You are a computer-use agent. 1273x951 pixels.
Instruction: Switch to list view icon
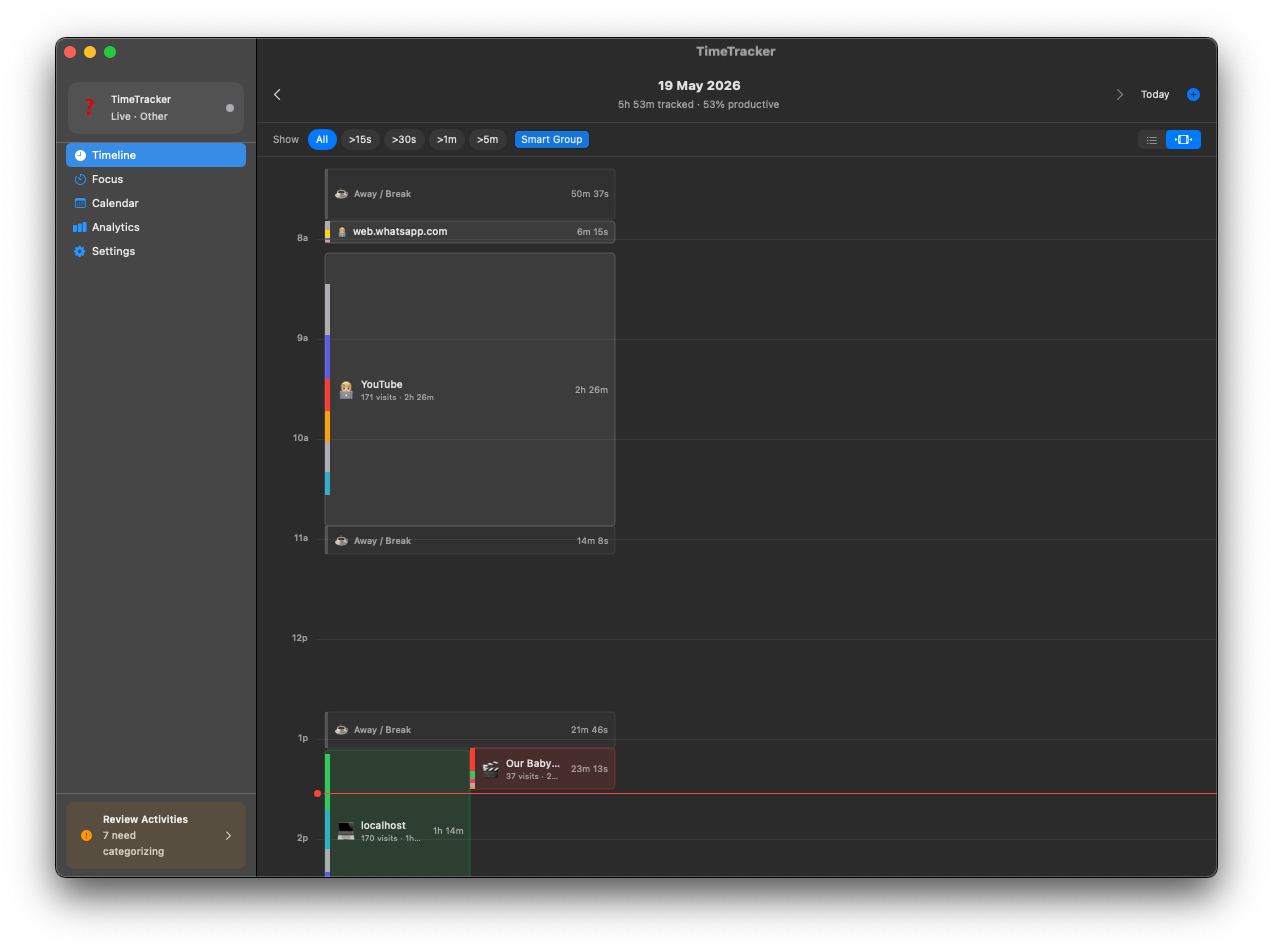[x=1152, y=140]
